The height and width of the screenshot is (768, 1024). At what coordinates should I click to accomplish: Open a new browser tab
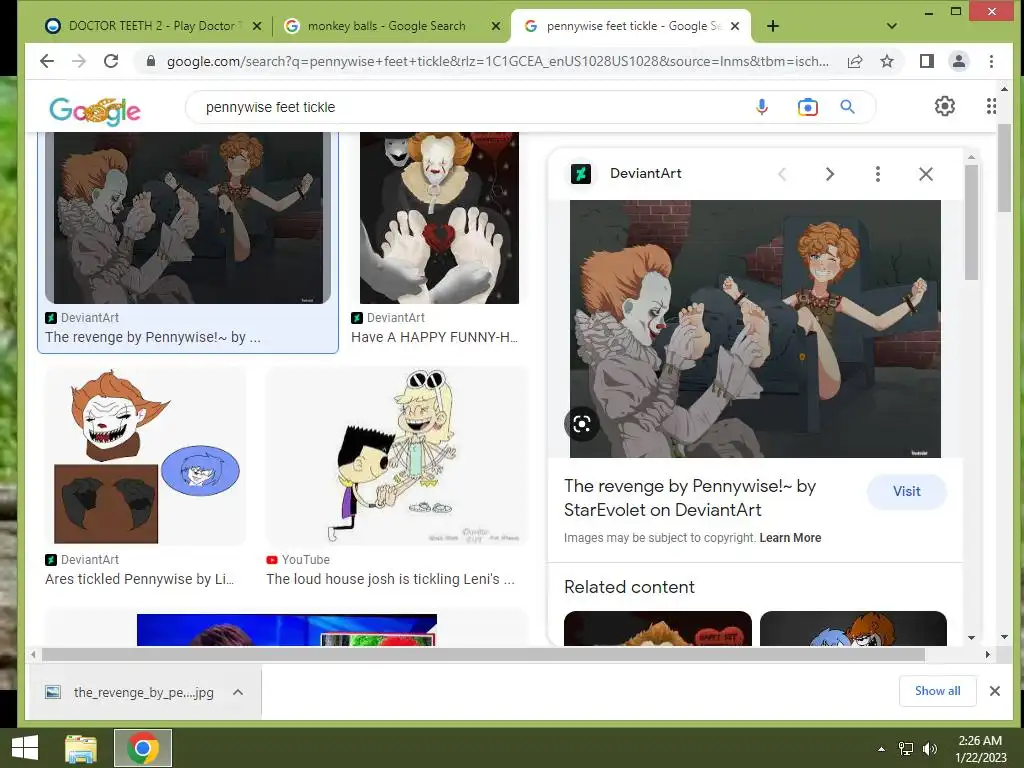point(773,26)
